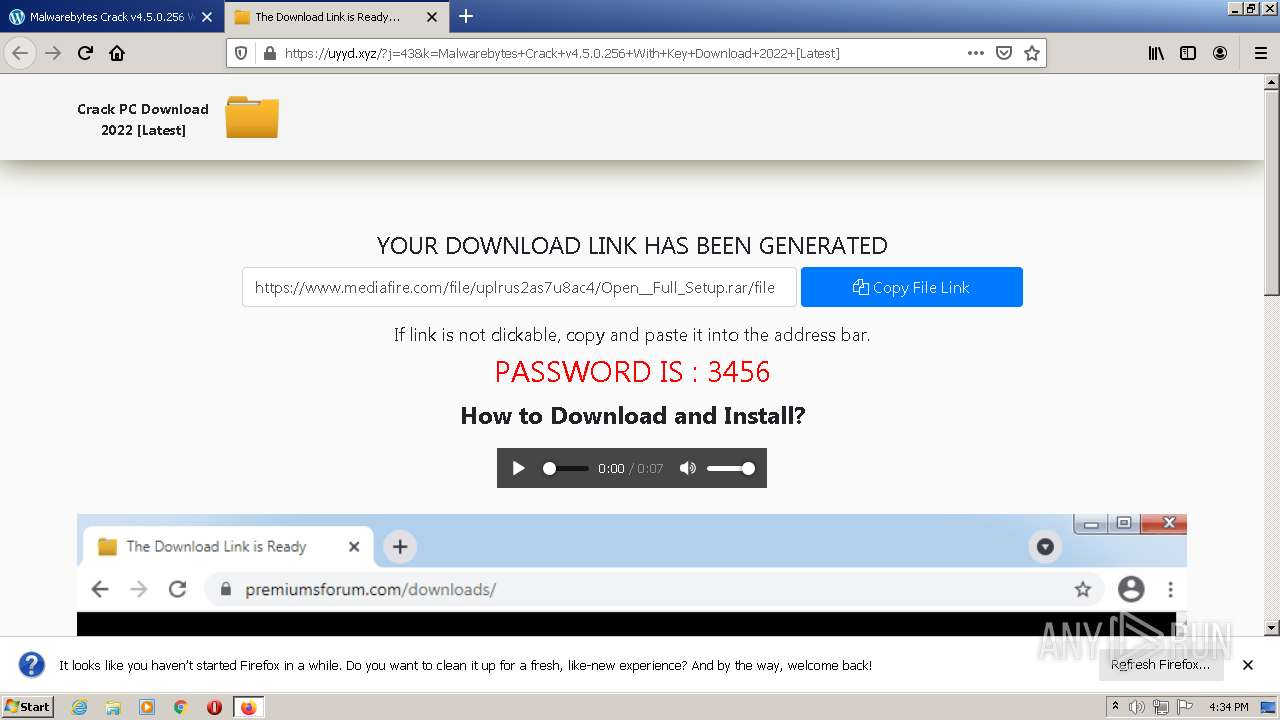Viewport: 1280px width, 720px height.
Task: Select Firefox taskbar button
Action: (248, 707)
